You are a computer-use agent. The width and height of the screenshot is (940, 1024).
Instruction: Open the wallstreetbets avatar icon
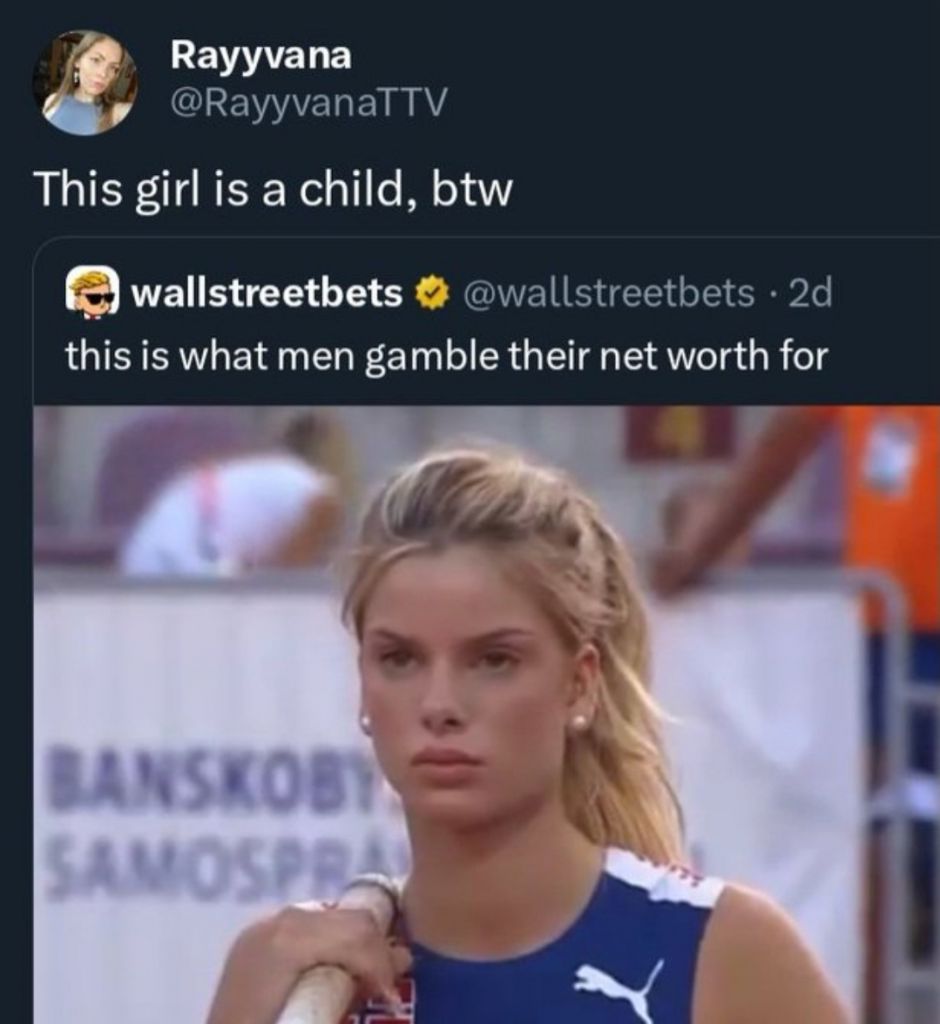[x=92, y=293]
